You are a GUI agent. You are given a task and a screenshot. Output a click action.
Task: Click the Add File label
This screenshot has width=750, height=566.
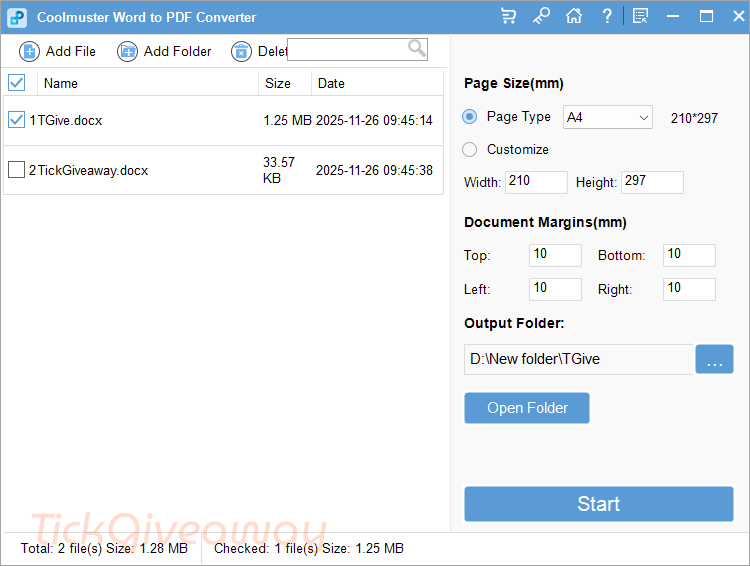tap(71, 51)
